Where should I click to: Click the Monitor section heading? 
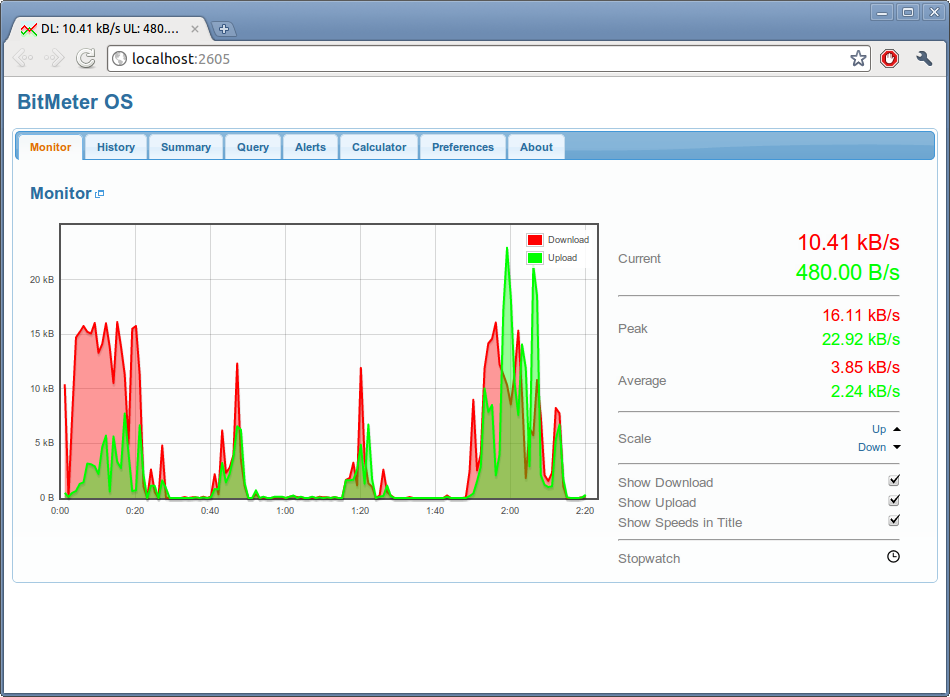[x=61, y=193]
